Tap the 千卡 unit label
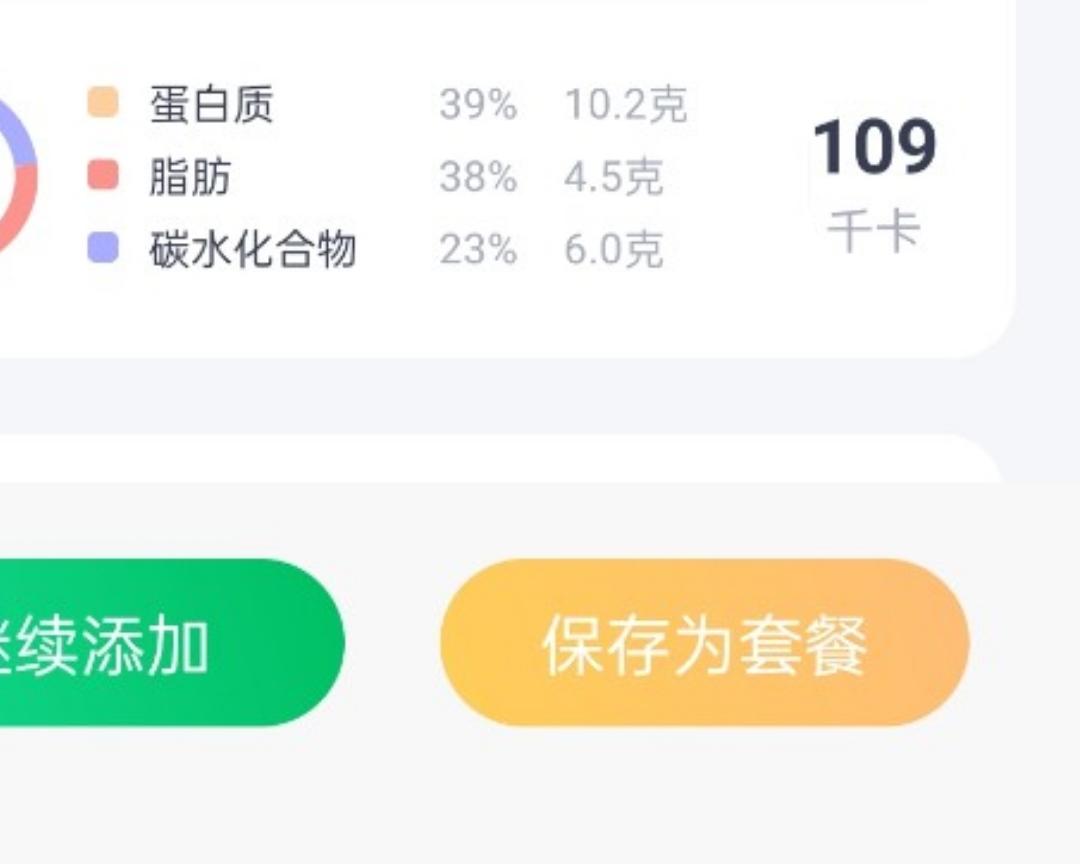 coord(873,231)
